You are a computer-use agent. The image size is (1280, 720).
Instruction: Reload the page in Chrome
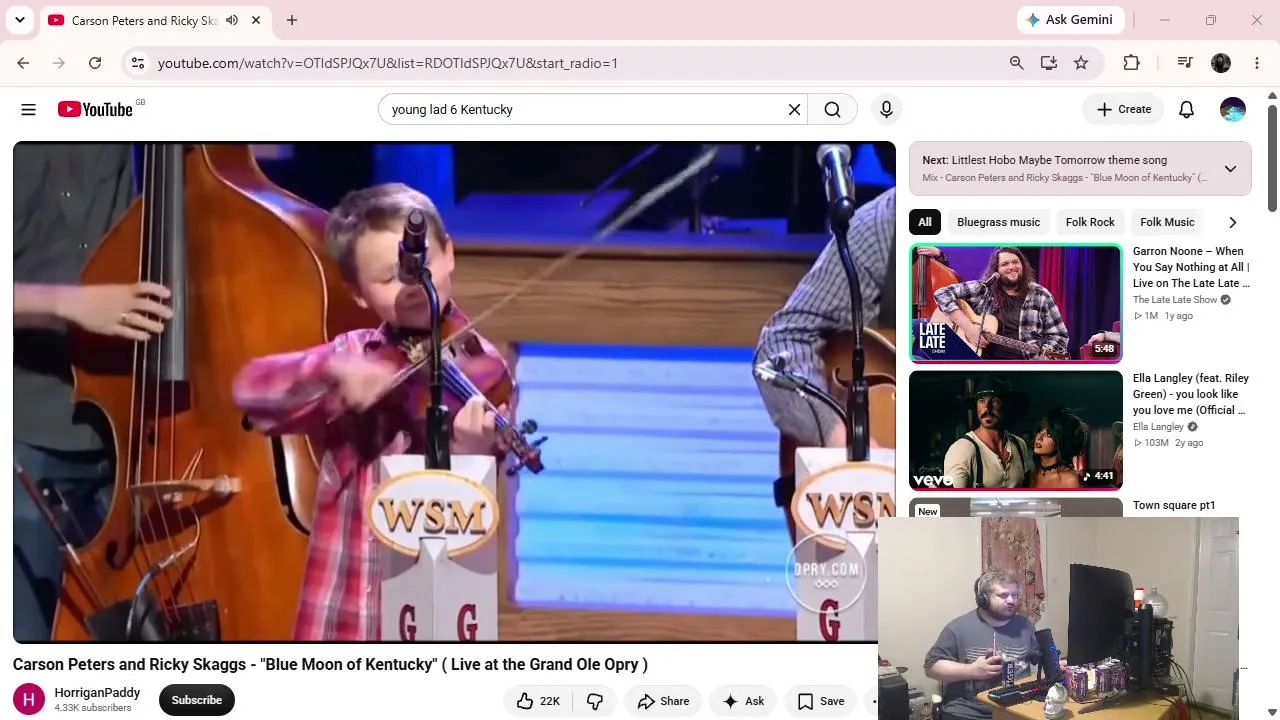click(95, 63)
